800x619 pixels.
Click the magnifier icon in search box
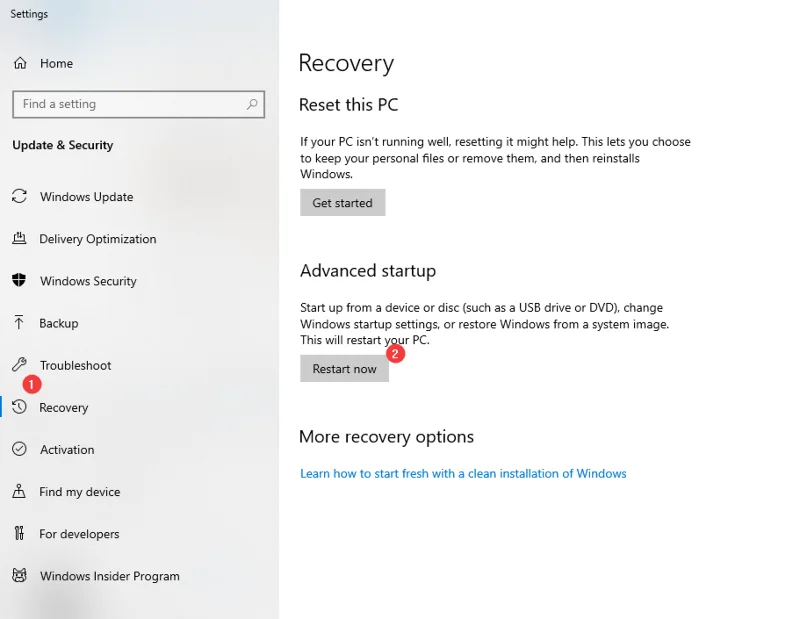[252, 104]
